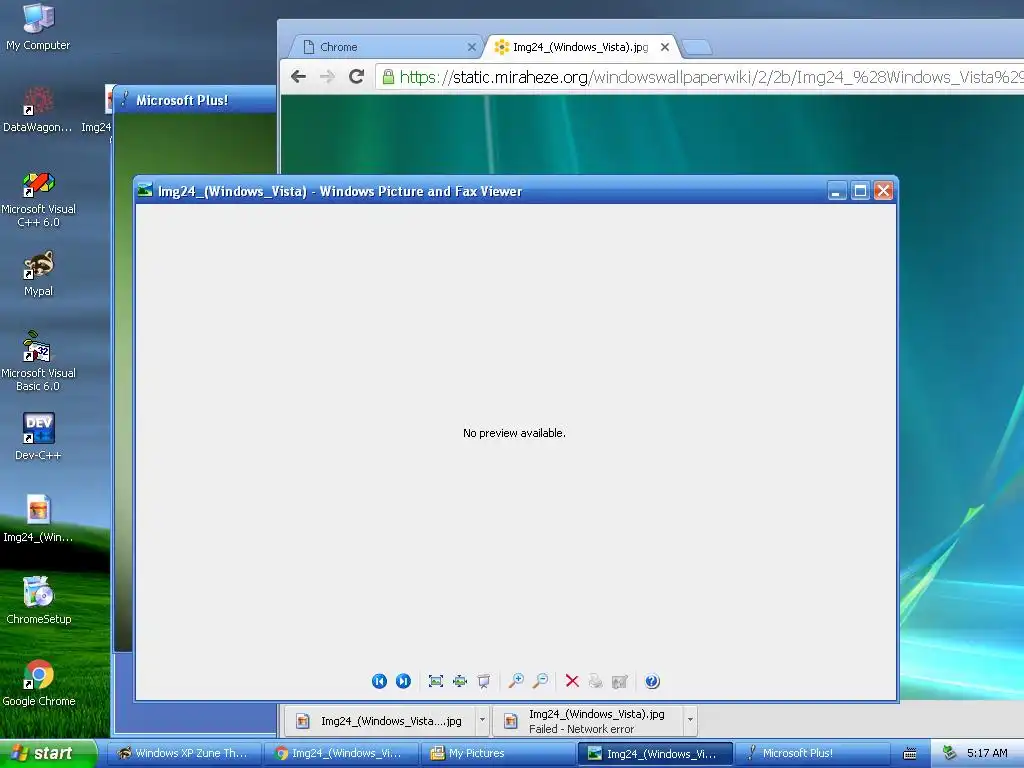Reload the Chrome page
1024x768 pixels.
[356, 76]
